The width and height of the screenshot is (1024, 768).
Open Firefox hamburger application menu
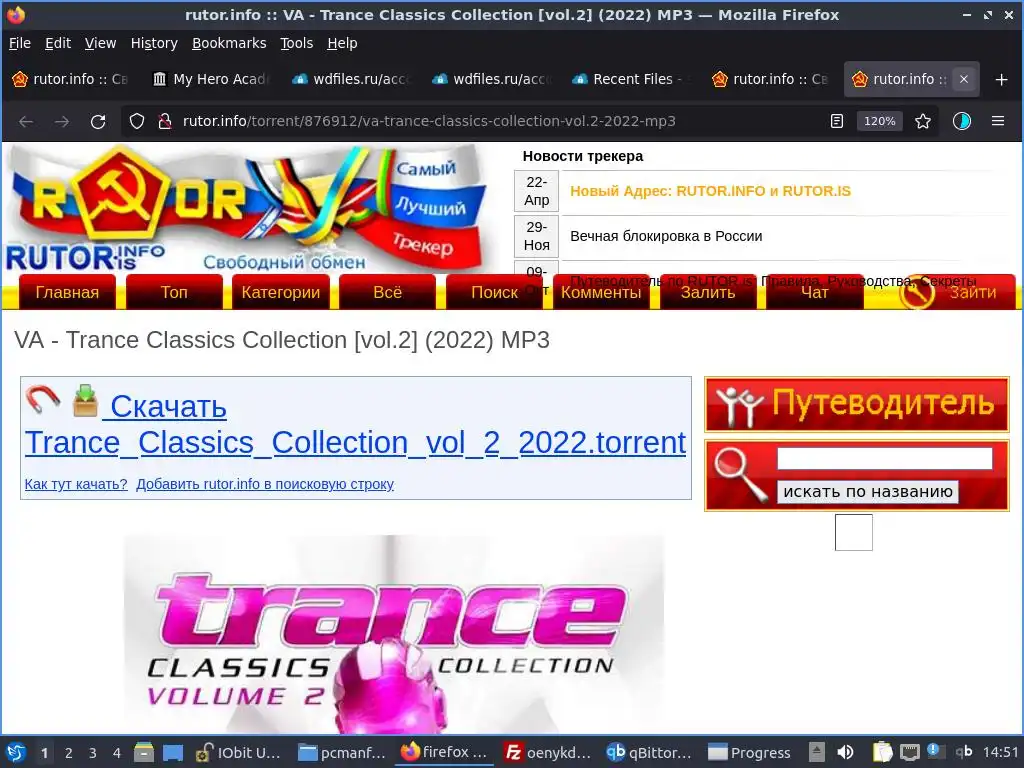click(x=998, y=121)
